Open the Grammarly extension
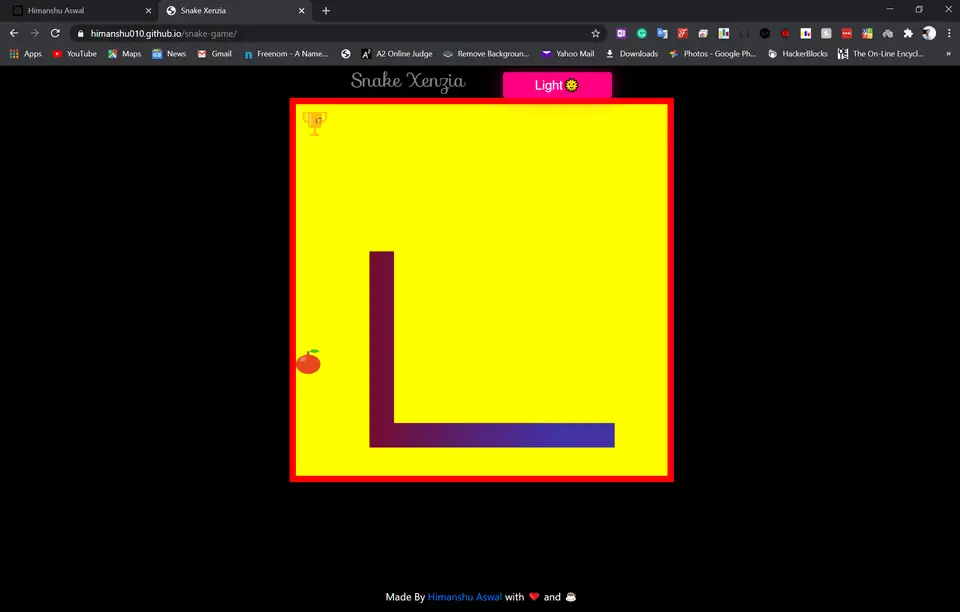The image size is (960, 612). click(642, 34)
